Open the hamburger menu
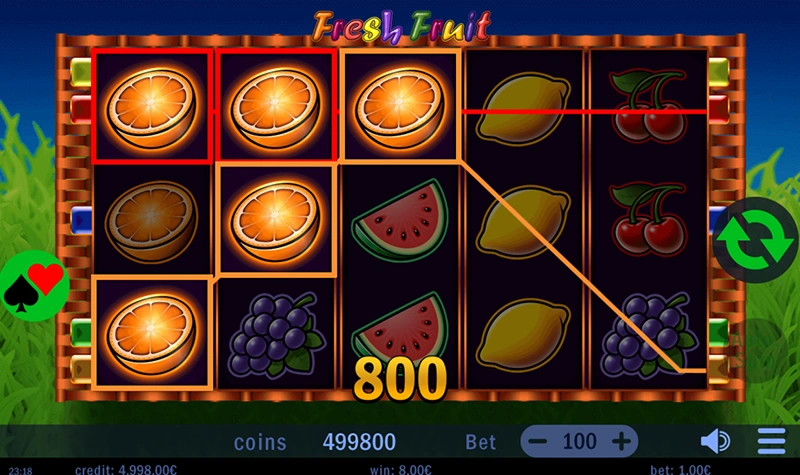 [771, 441]
